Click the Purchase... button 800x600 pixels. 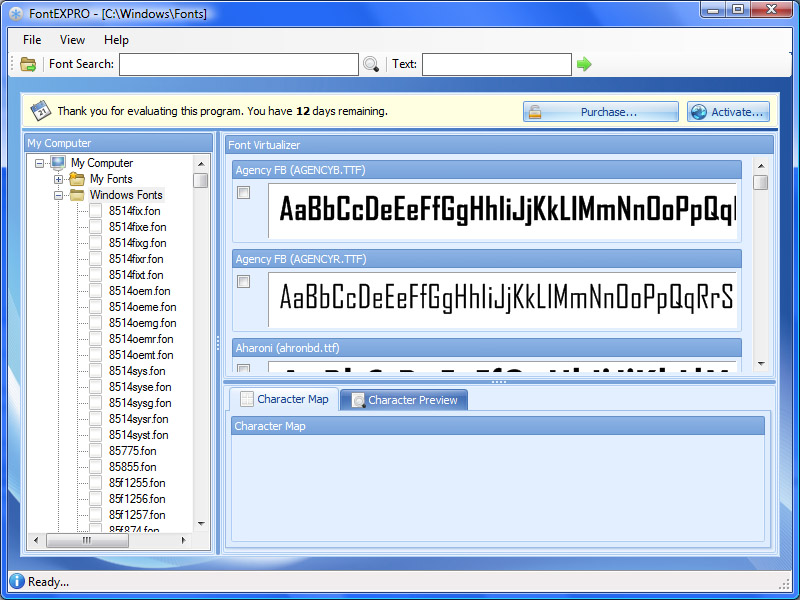(x=601, y=112)
